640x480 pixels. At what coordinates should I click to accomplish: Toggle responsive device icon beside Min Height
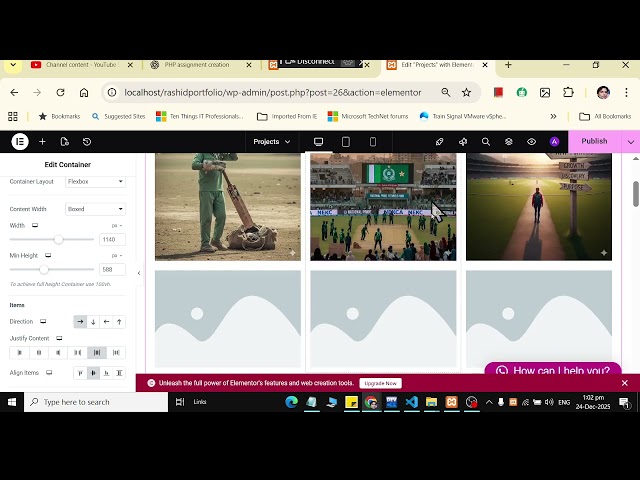[48, 256]
